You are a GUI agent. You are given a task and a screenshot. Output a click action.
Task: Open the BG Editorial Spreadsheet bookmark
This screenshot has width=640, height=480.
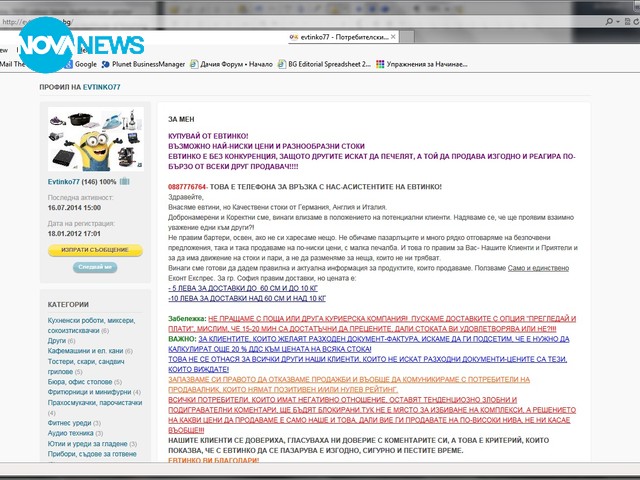click(324, 64)
